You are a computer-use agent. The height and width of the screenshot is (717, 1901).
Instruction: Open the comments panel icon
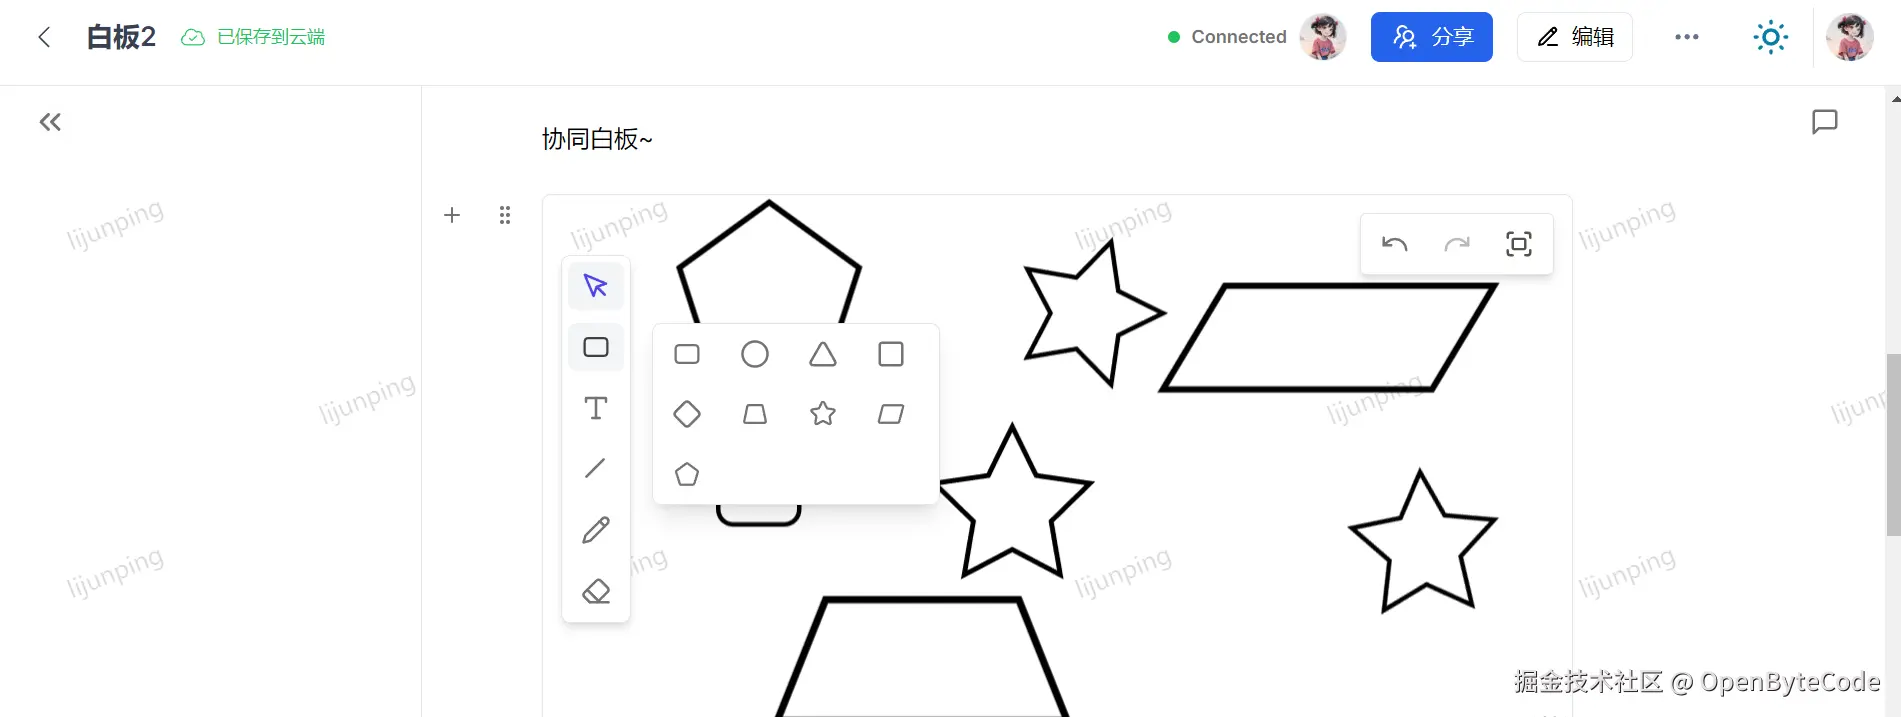click(x=1825, y=122)
